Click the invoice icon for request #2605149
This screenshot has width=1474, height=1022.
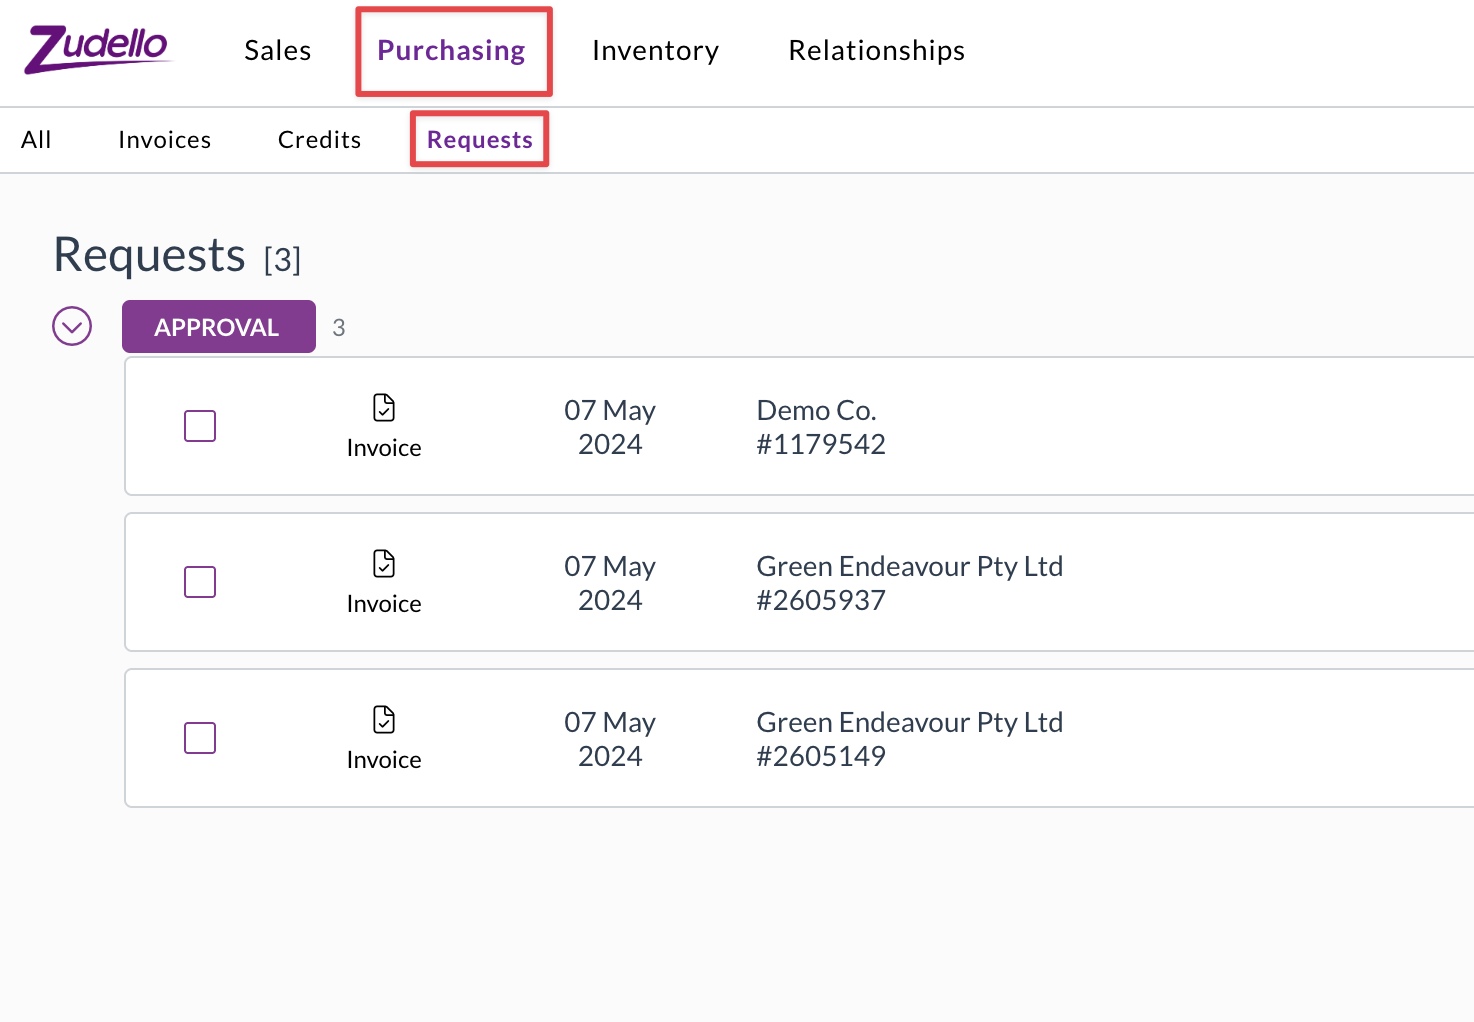click(384, 720)
